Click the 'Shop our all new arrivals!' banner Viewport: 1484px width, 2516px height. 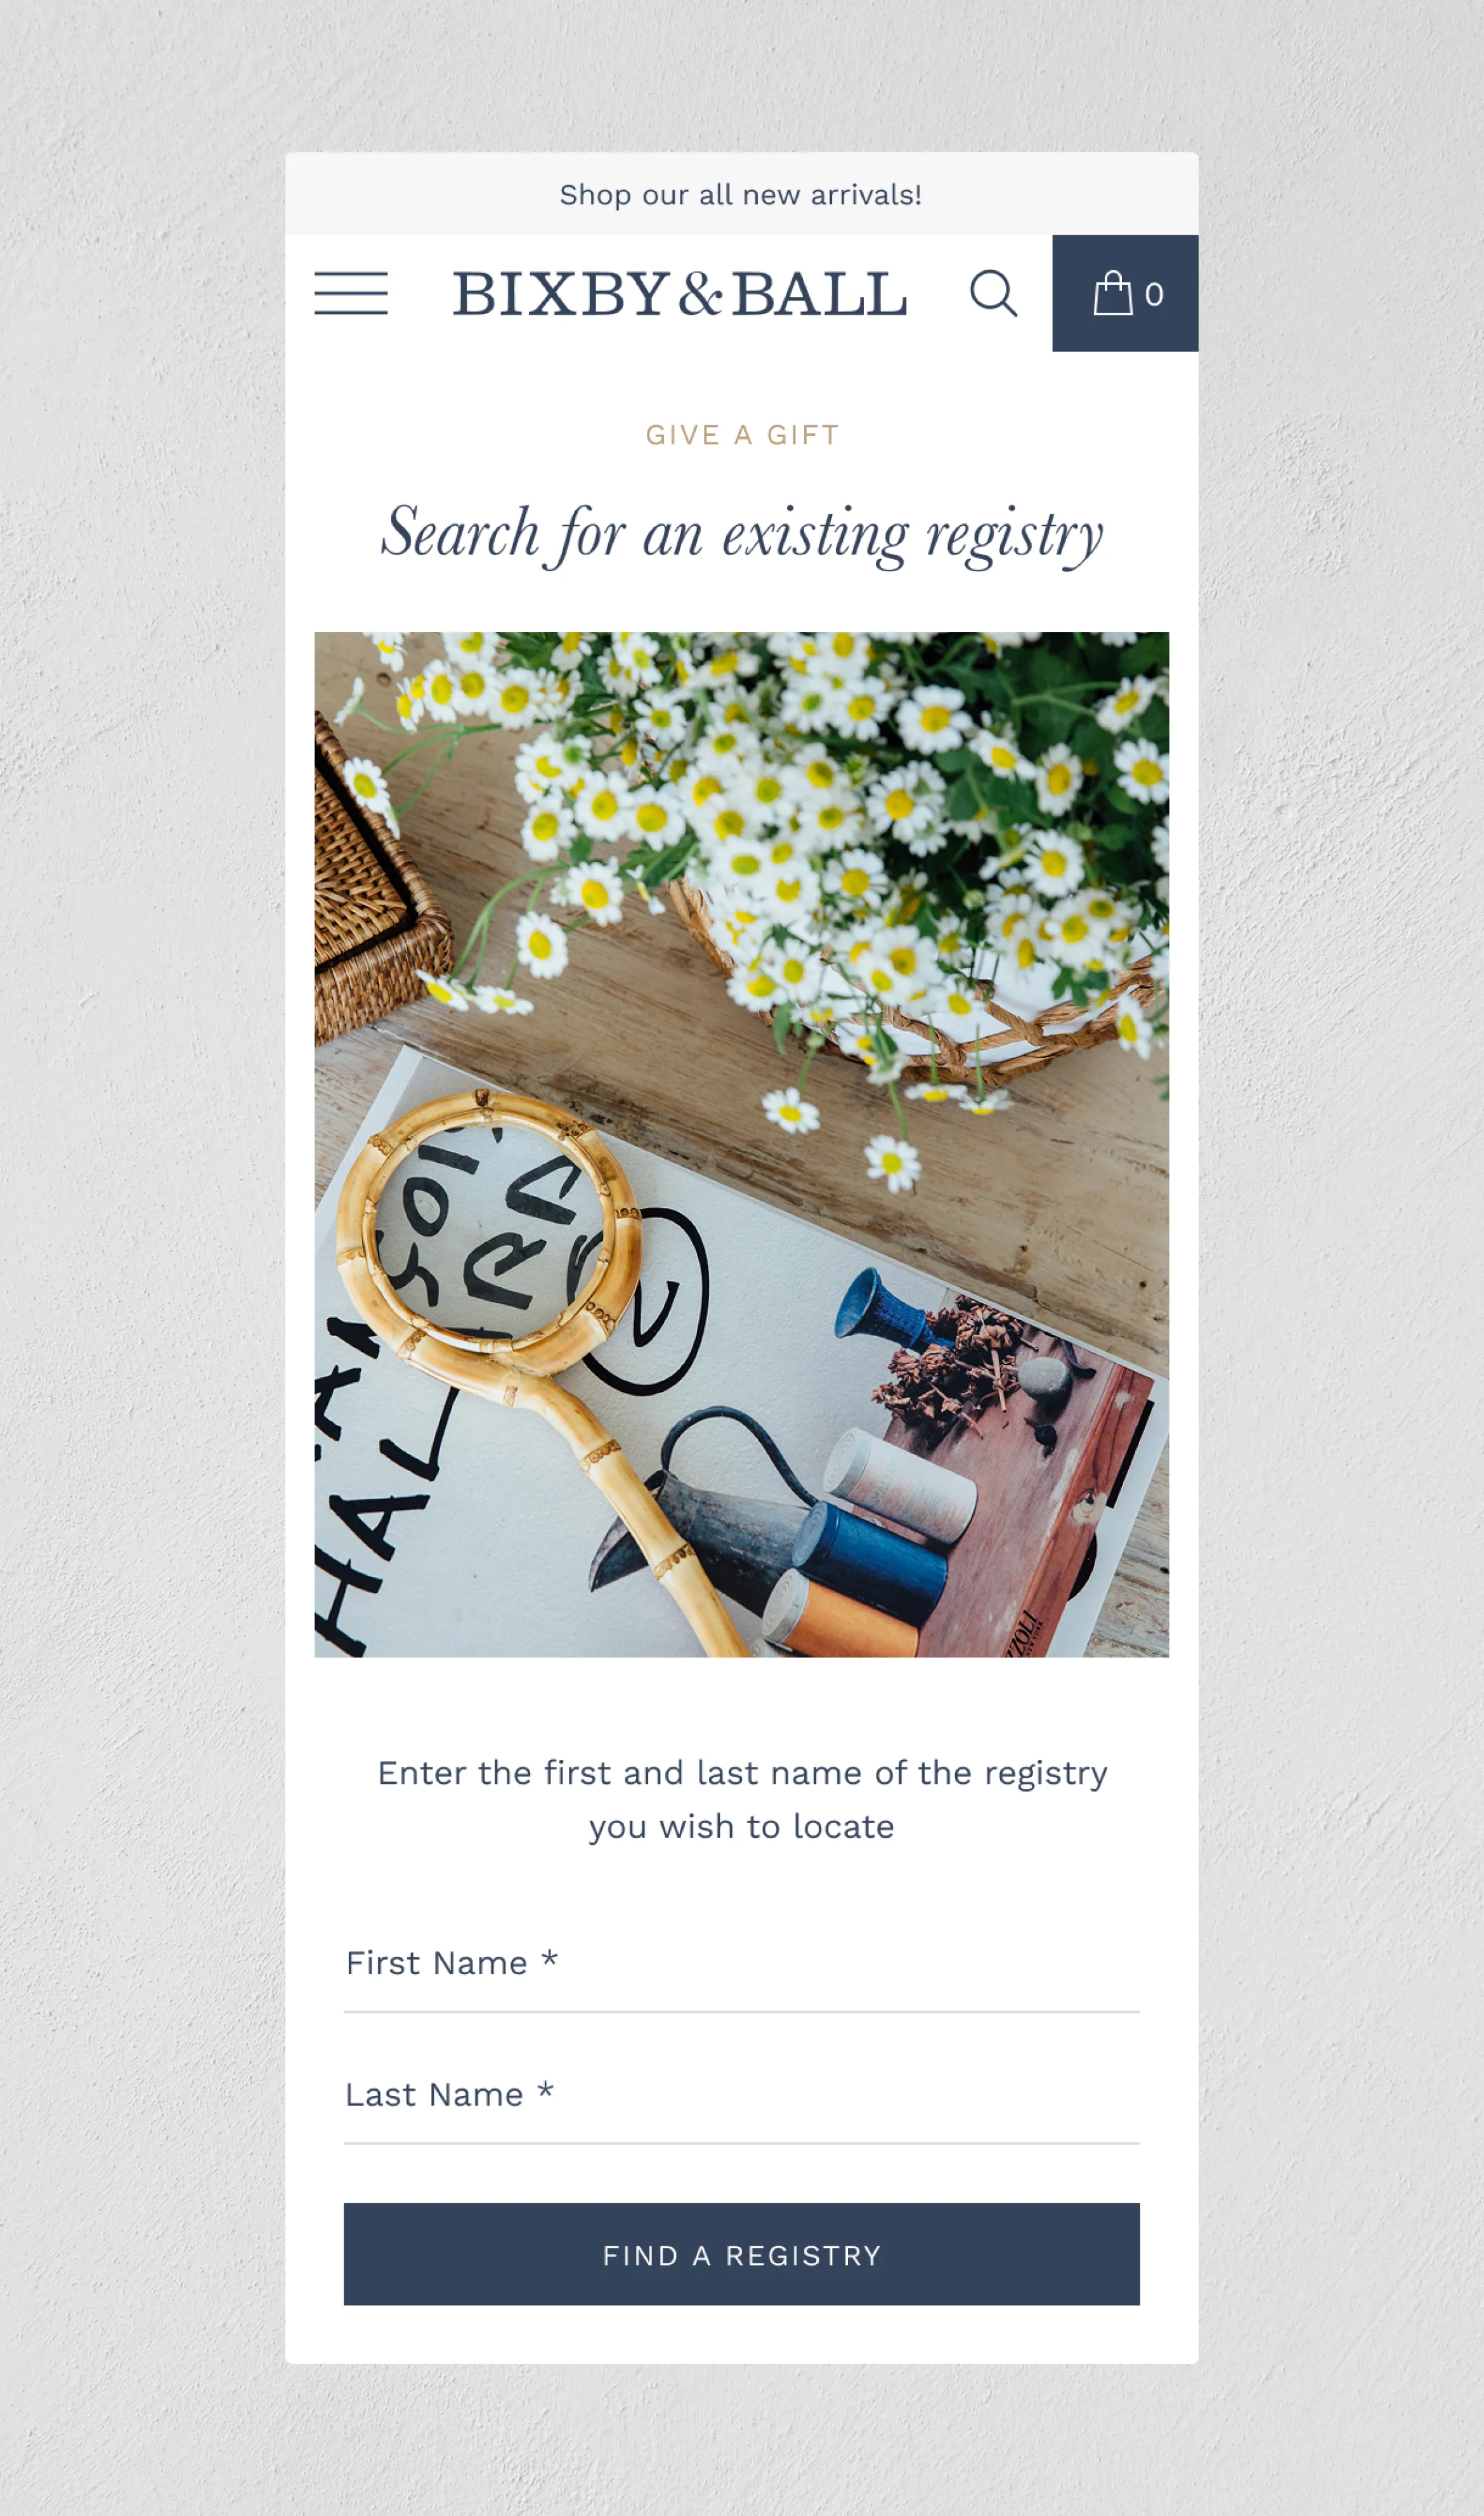741,194
